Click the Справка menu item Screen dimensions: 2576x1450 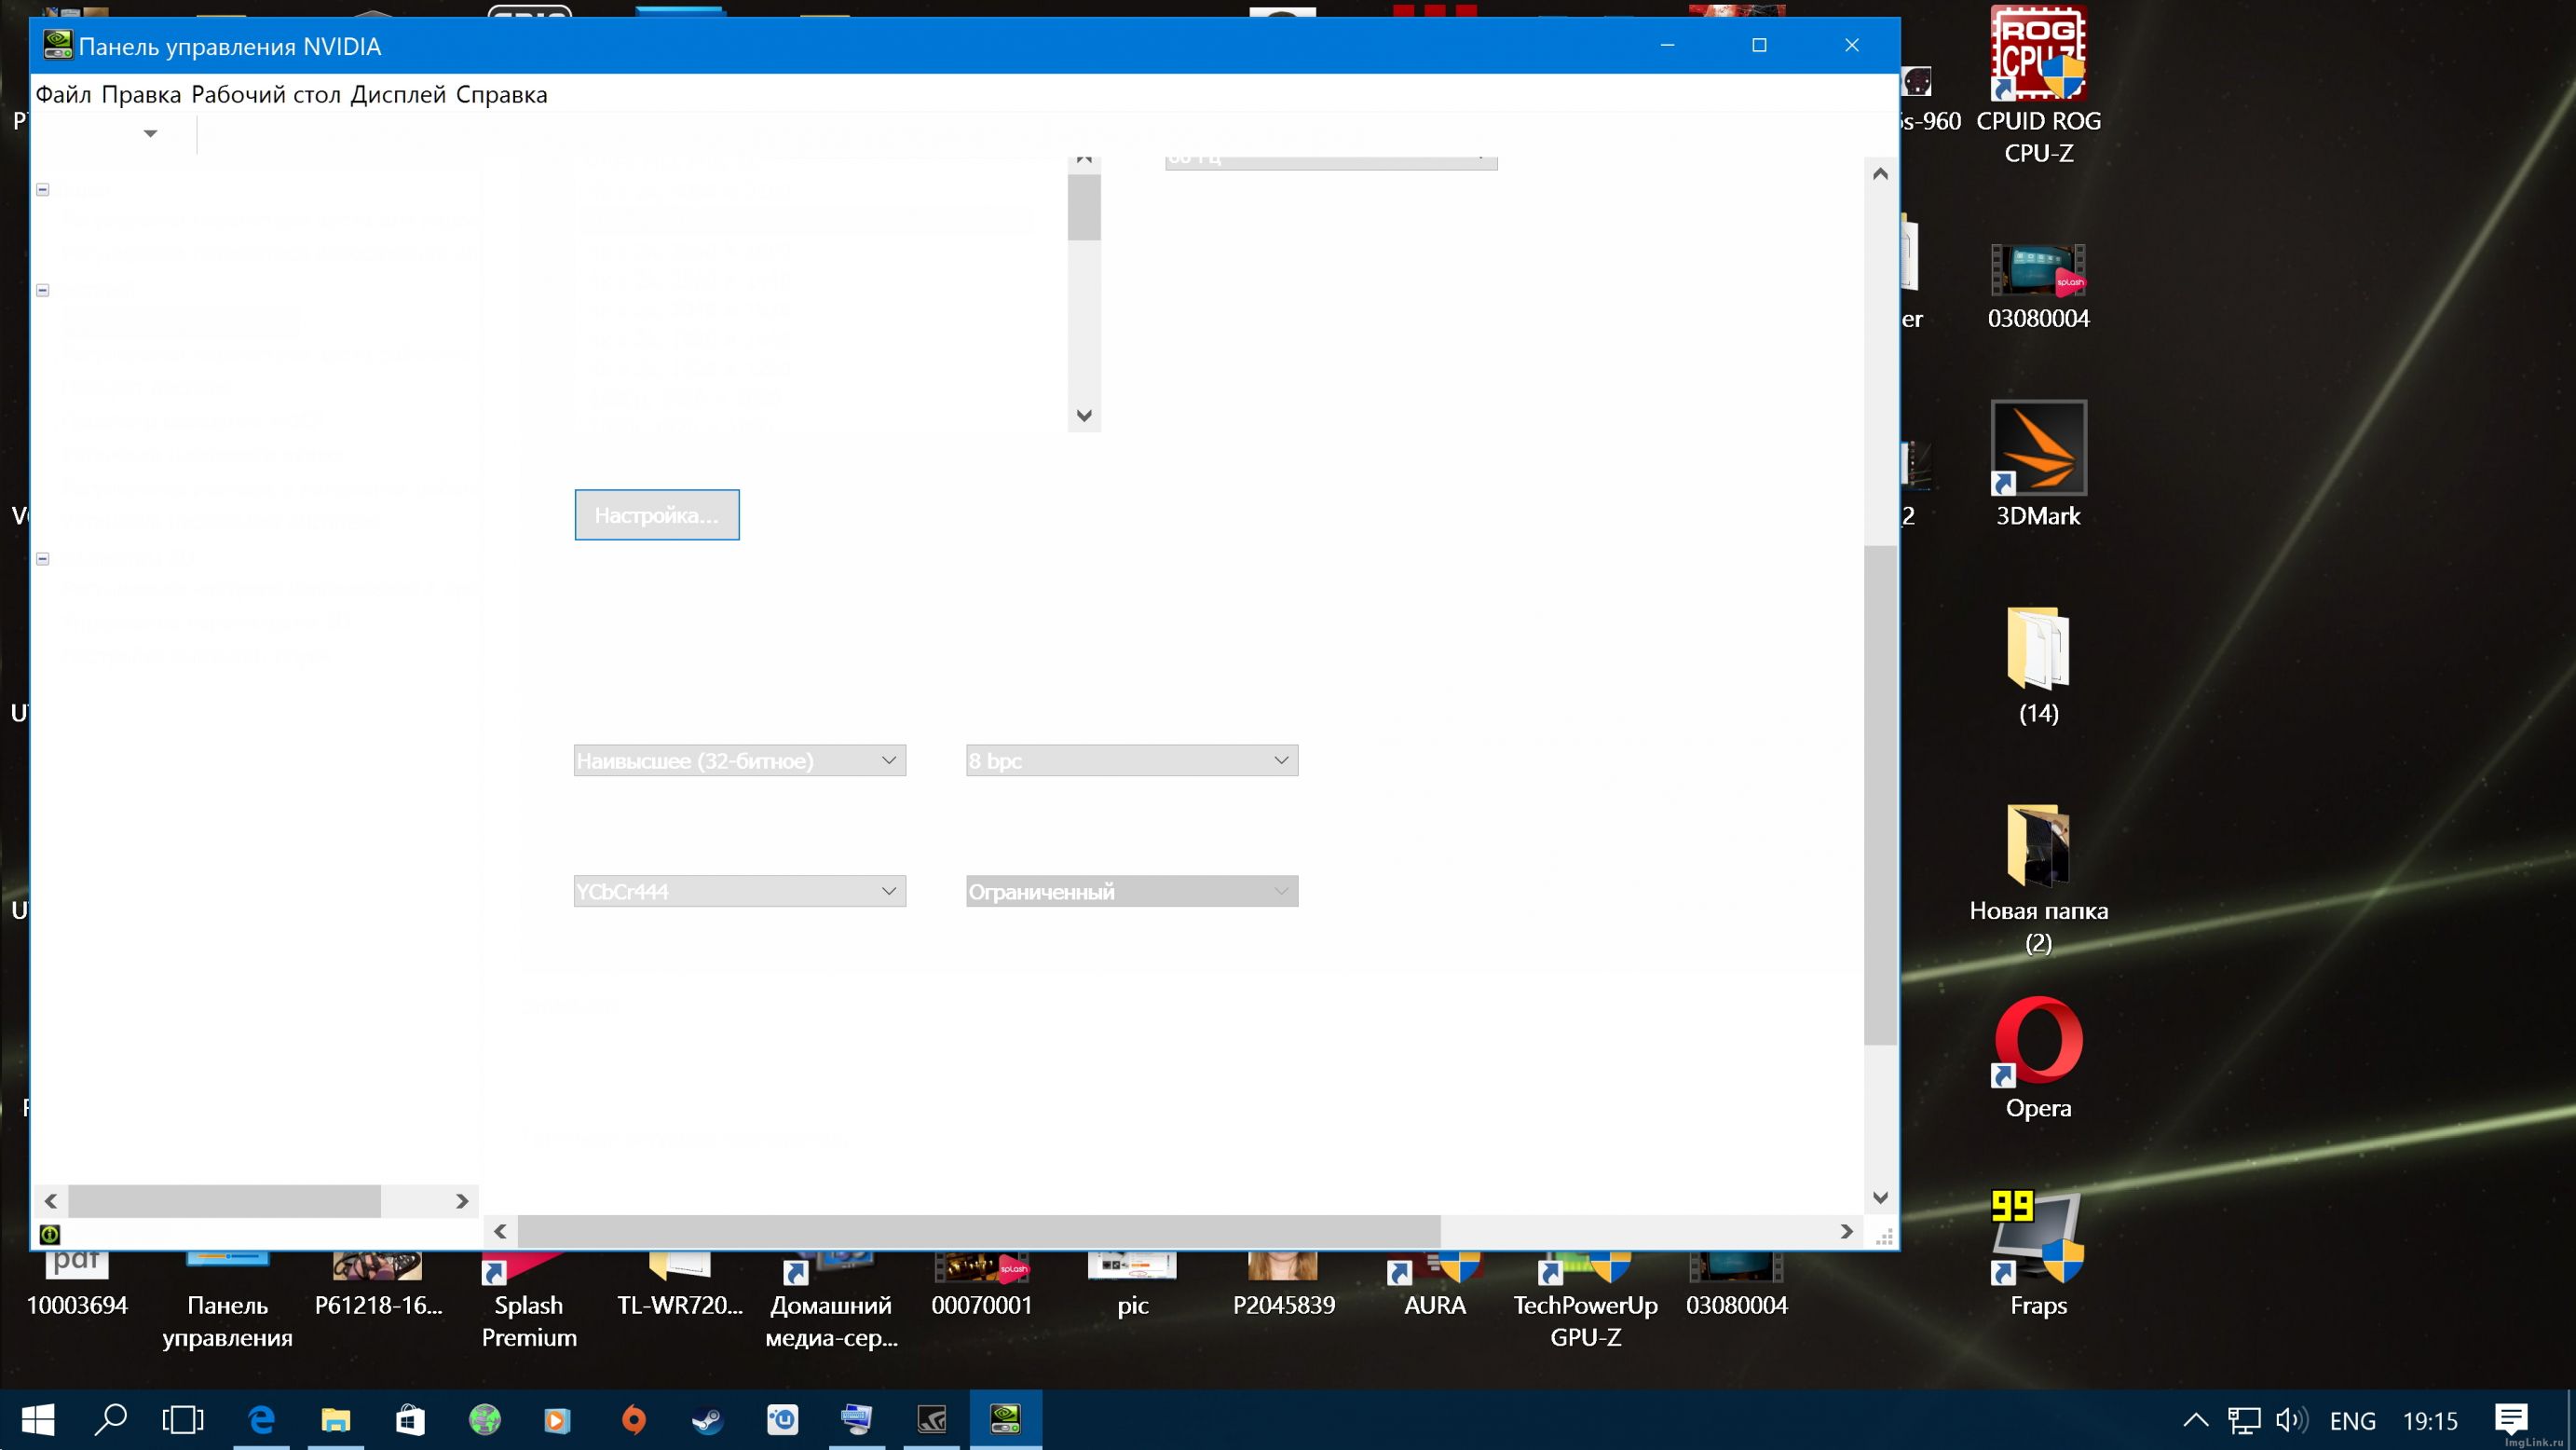click(501, 95)
